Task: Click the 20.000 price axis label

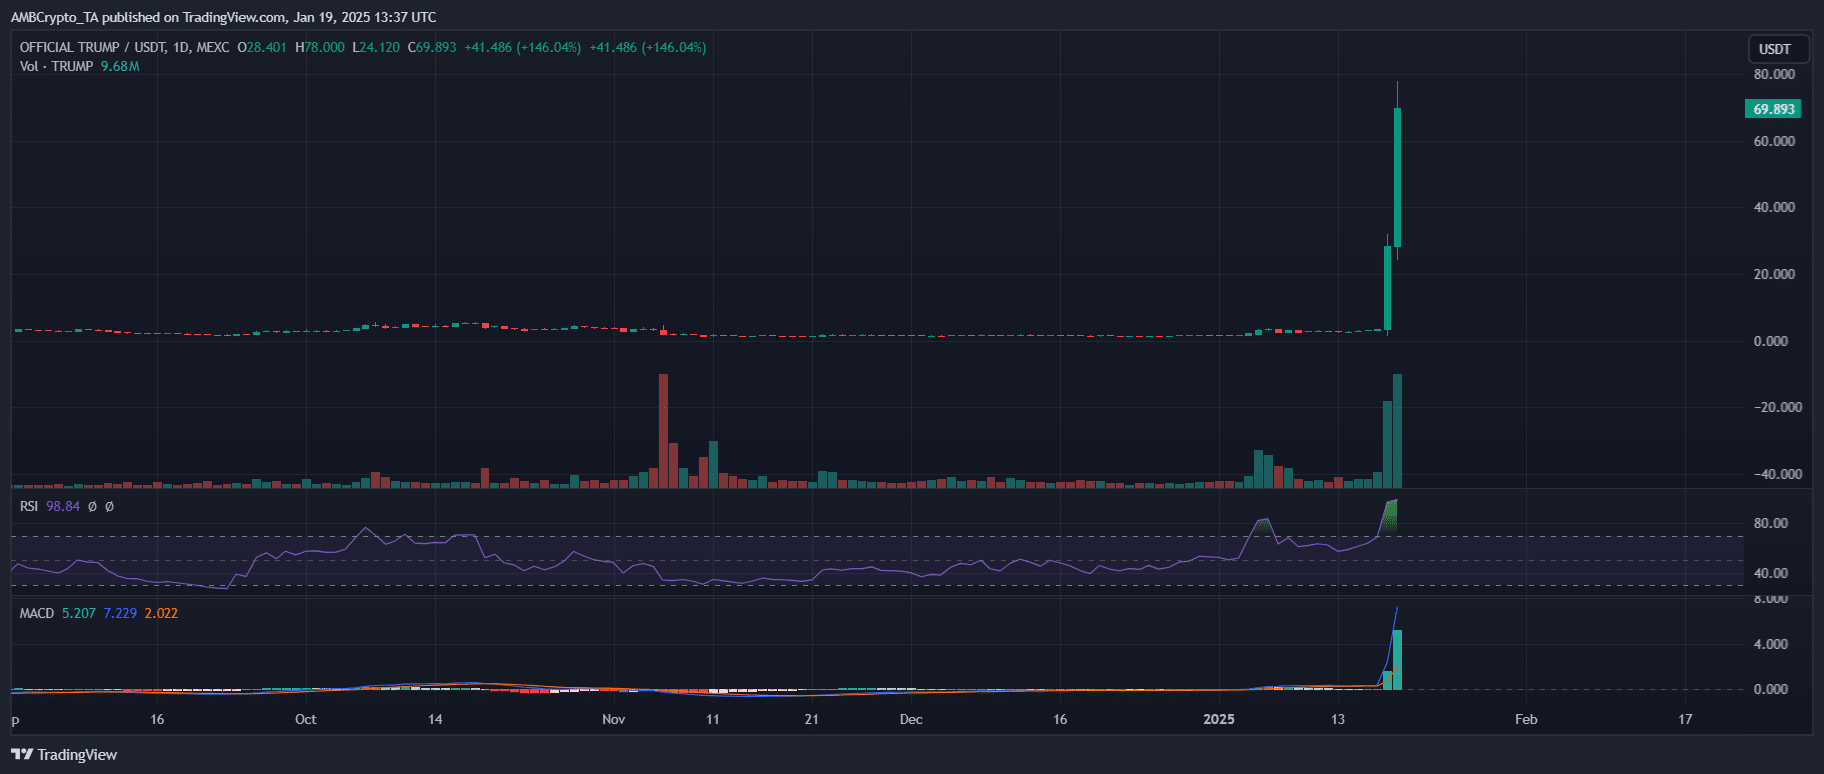Action: pos(1774,274)
